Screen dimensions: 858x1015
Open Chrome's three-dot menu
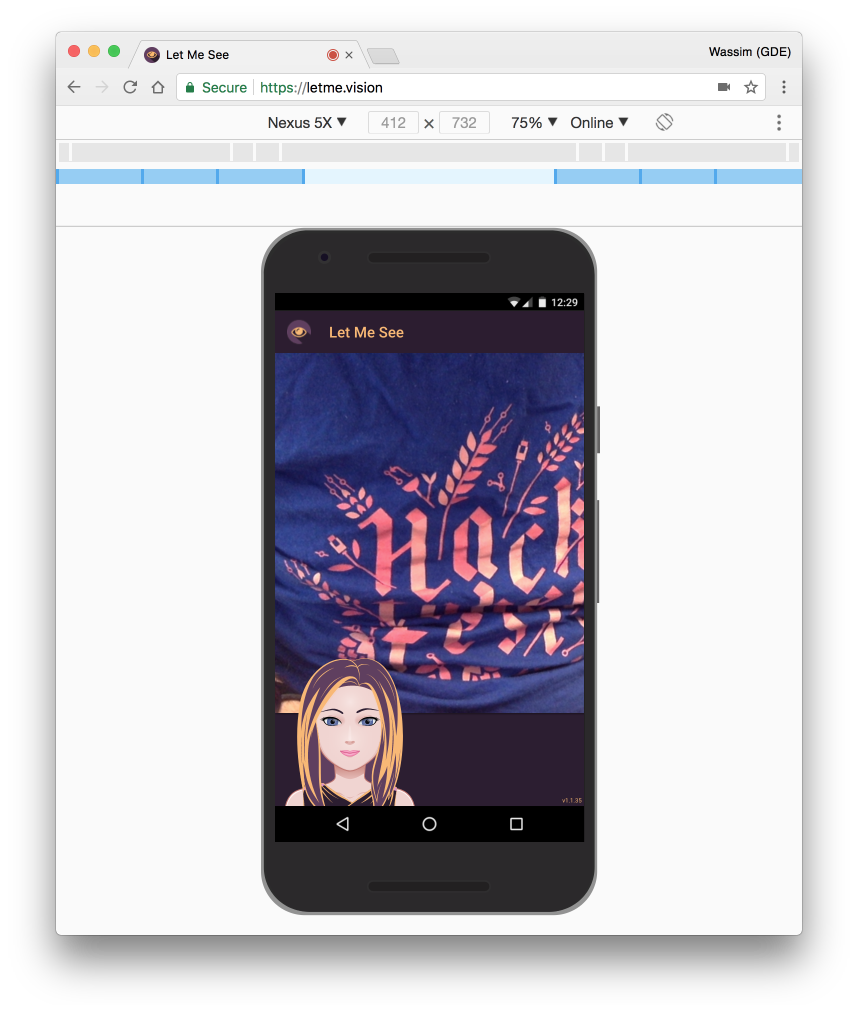click(x=784, y=87)
